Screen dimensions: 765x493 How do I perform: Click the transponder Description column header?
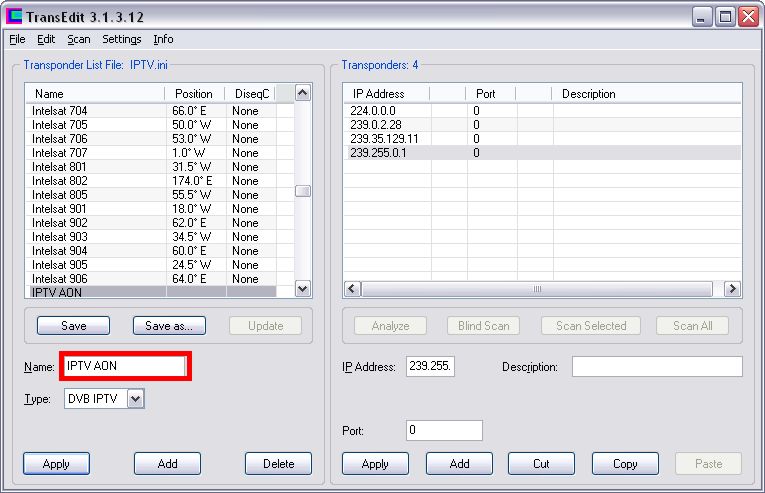646,94
